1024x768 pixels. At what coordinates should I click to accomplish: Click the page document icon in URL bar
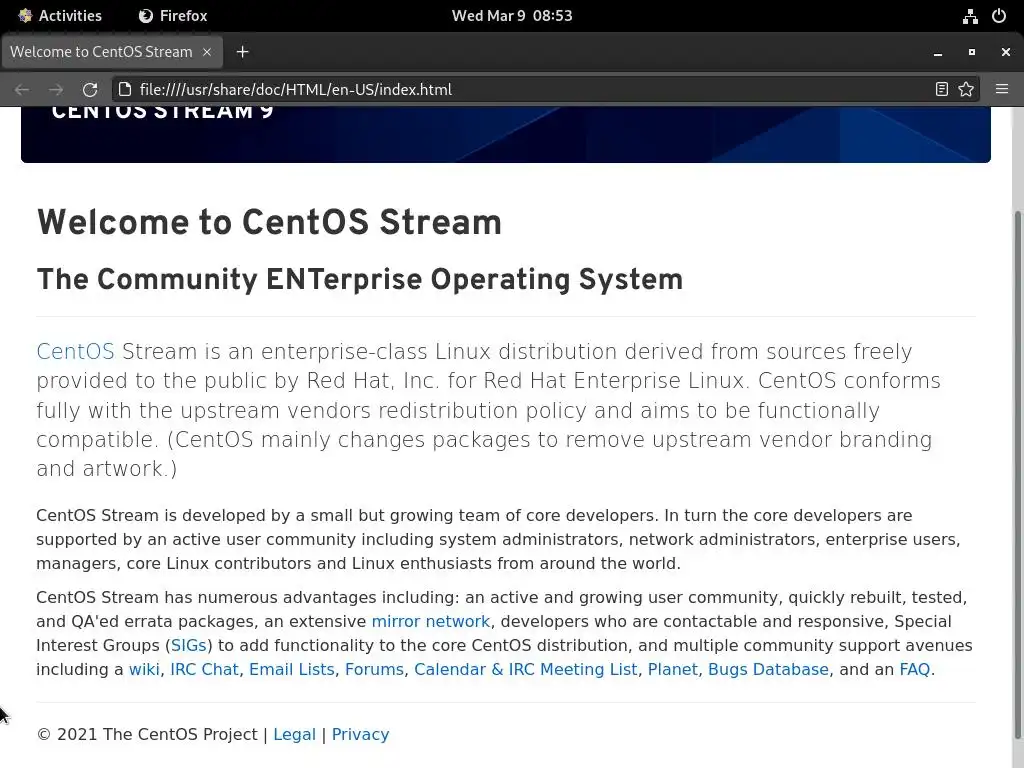[125, 89]
